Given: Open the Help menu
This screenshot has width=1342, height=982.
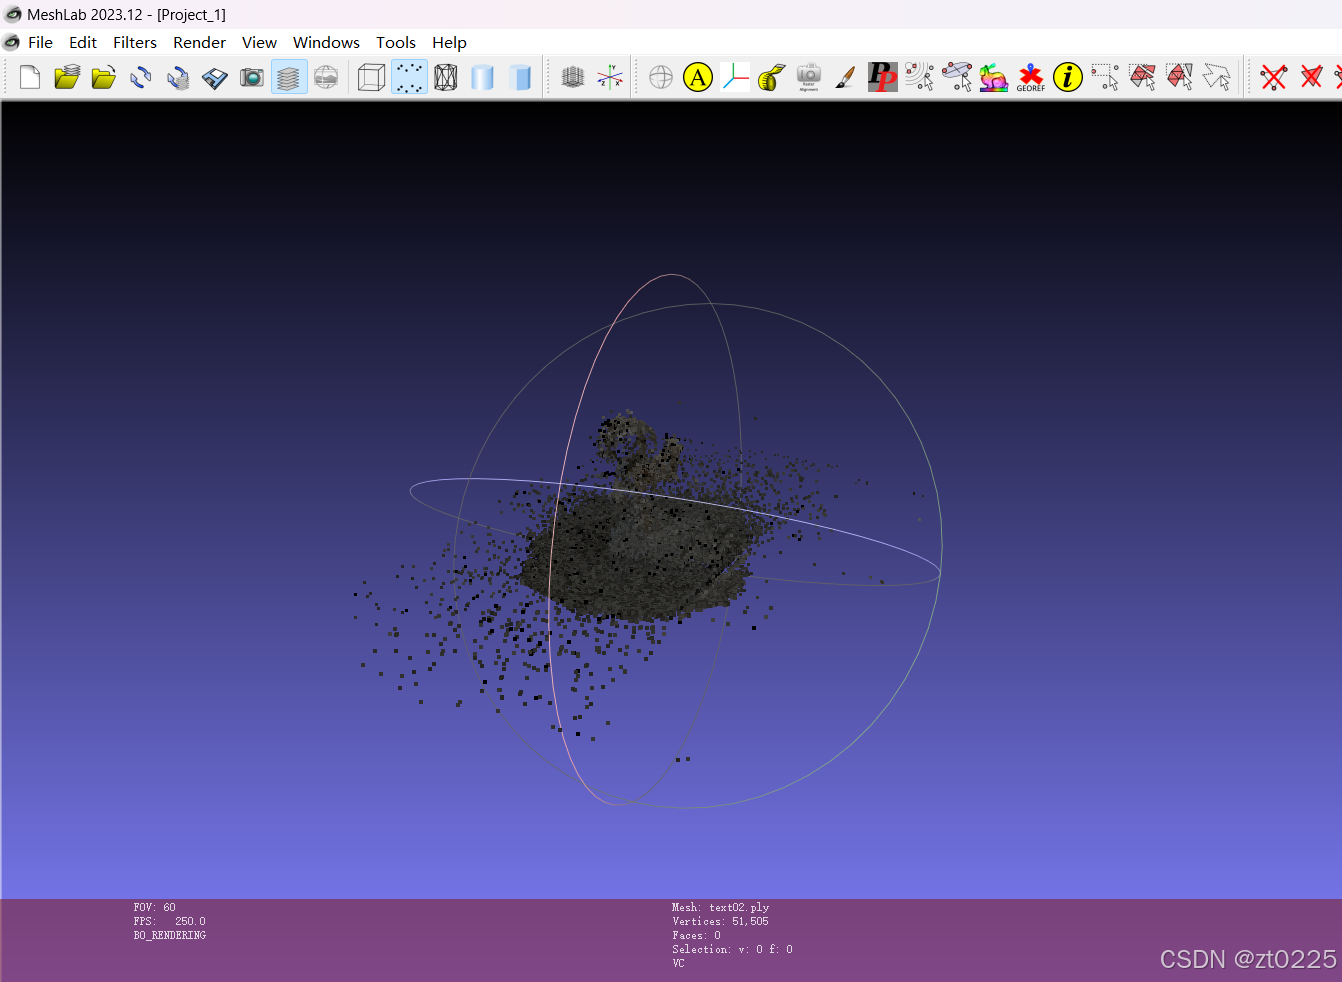Looking at the screenshot, I should click(x=449, y=42).
